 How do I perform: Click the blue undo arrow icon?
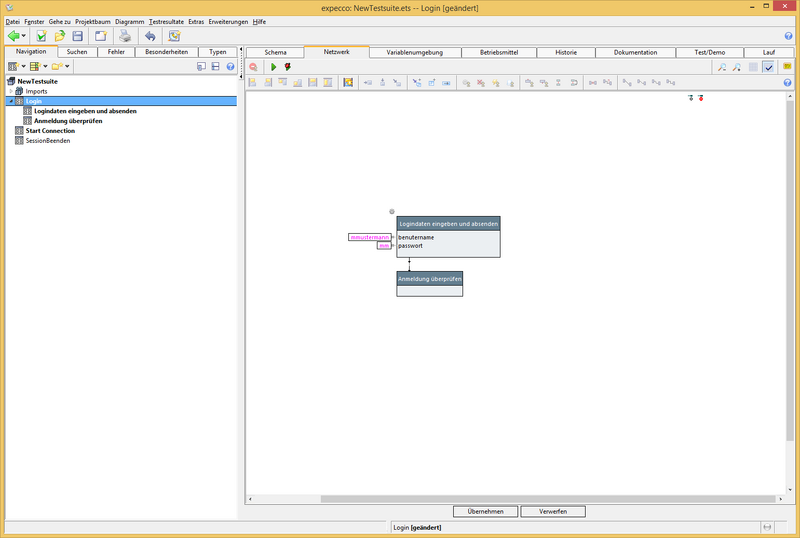click(x=150, y=36)
